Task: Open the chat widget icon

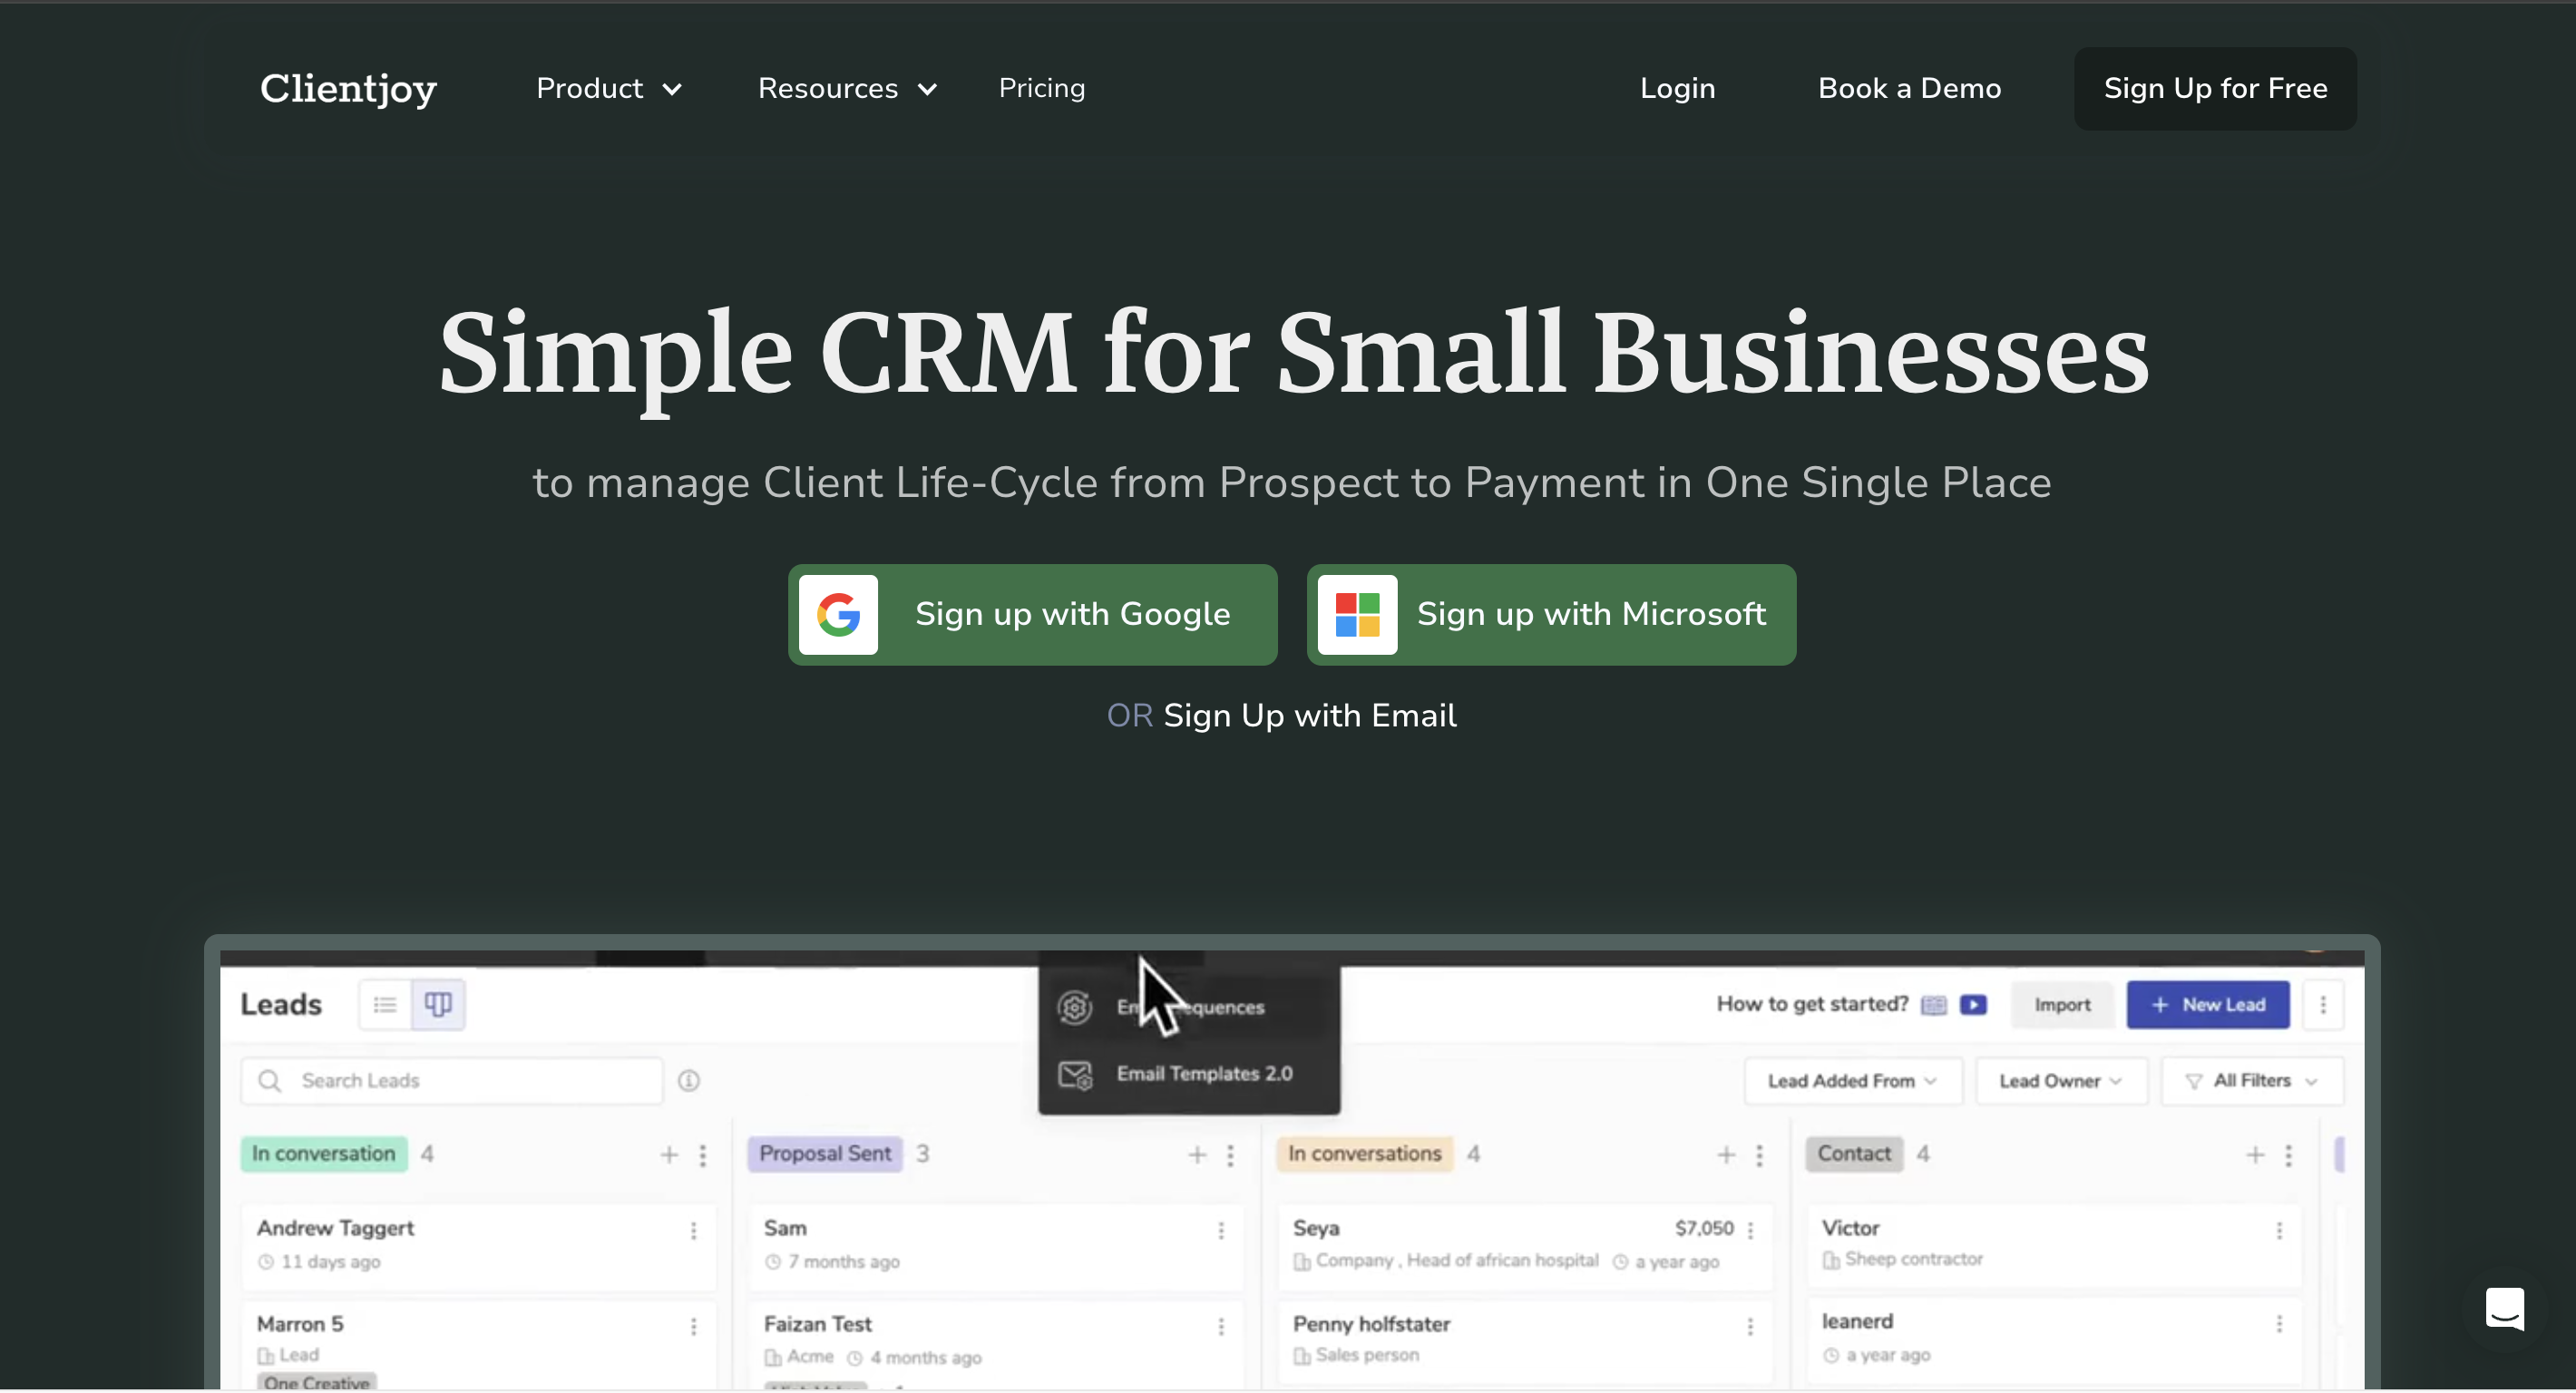Action: coord(2504,1308)
